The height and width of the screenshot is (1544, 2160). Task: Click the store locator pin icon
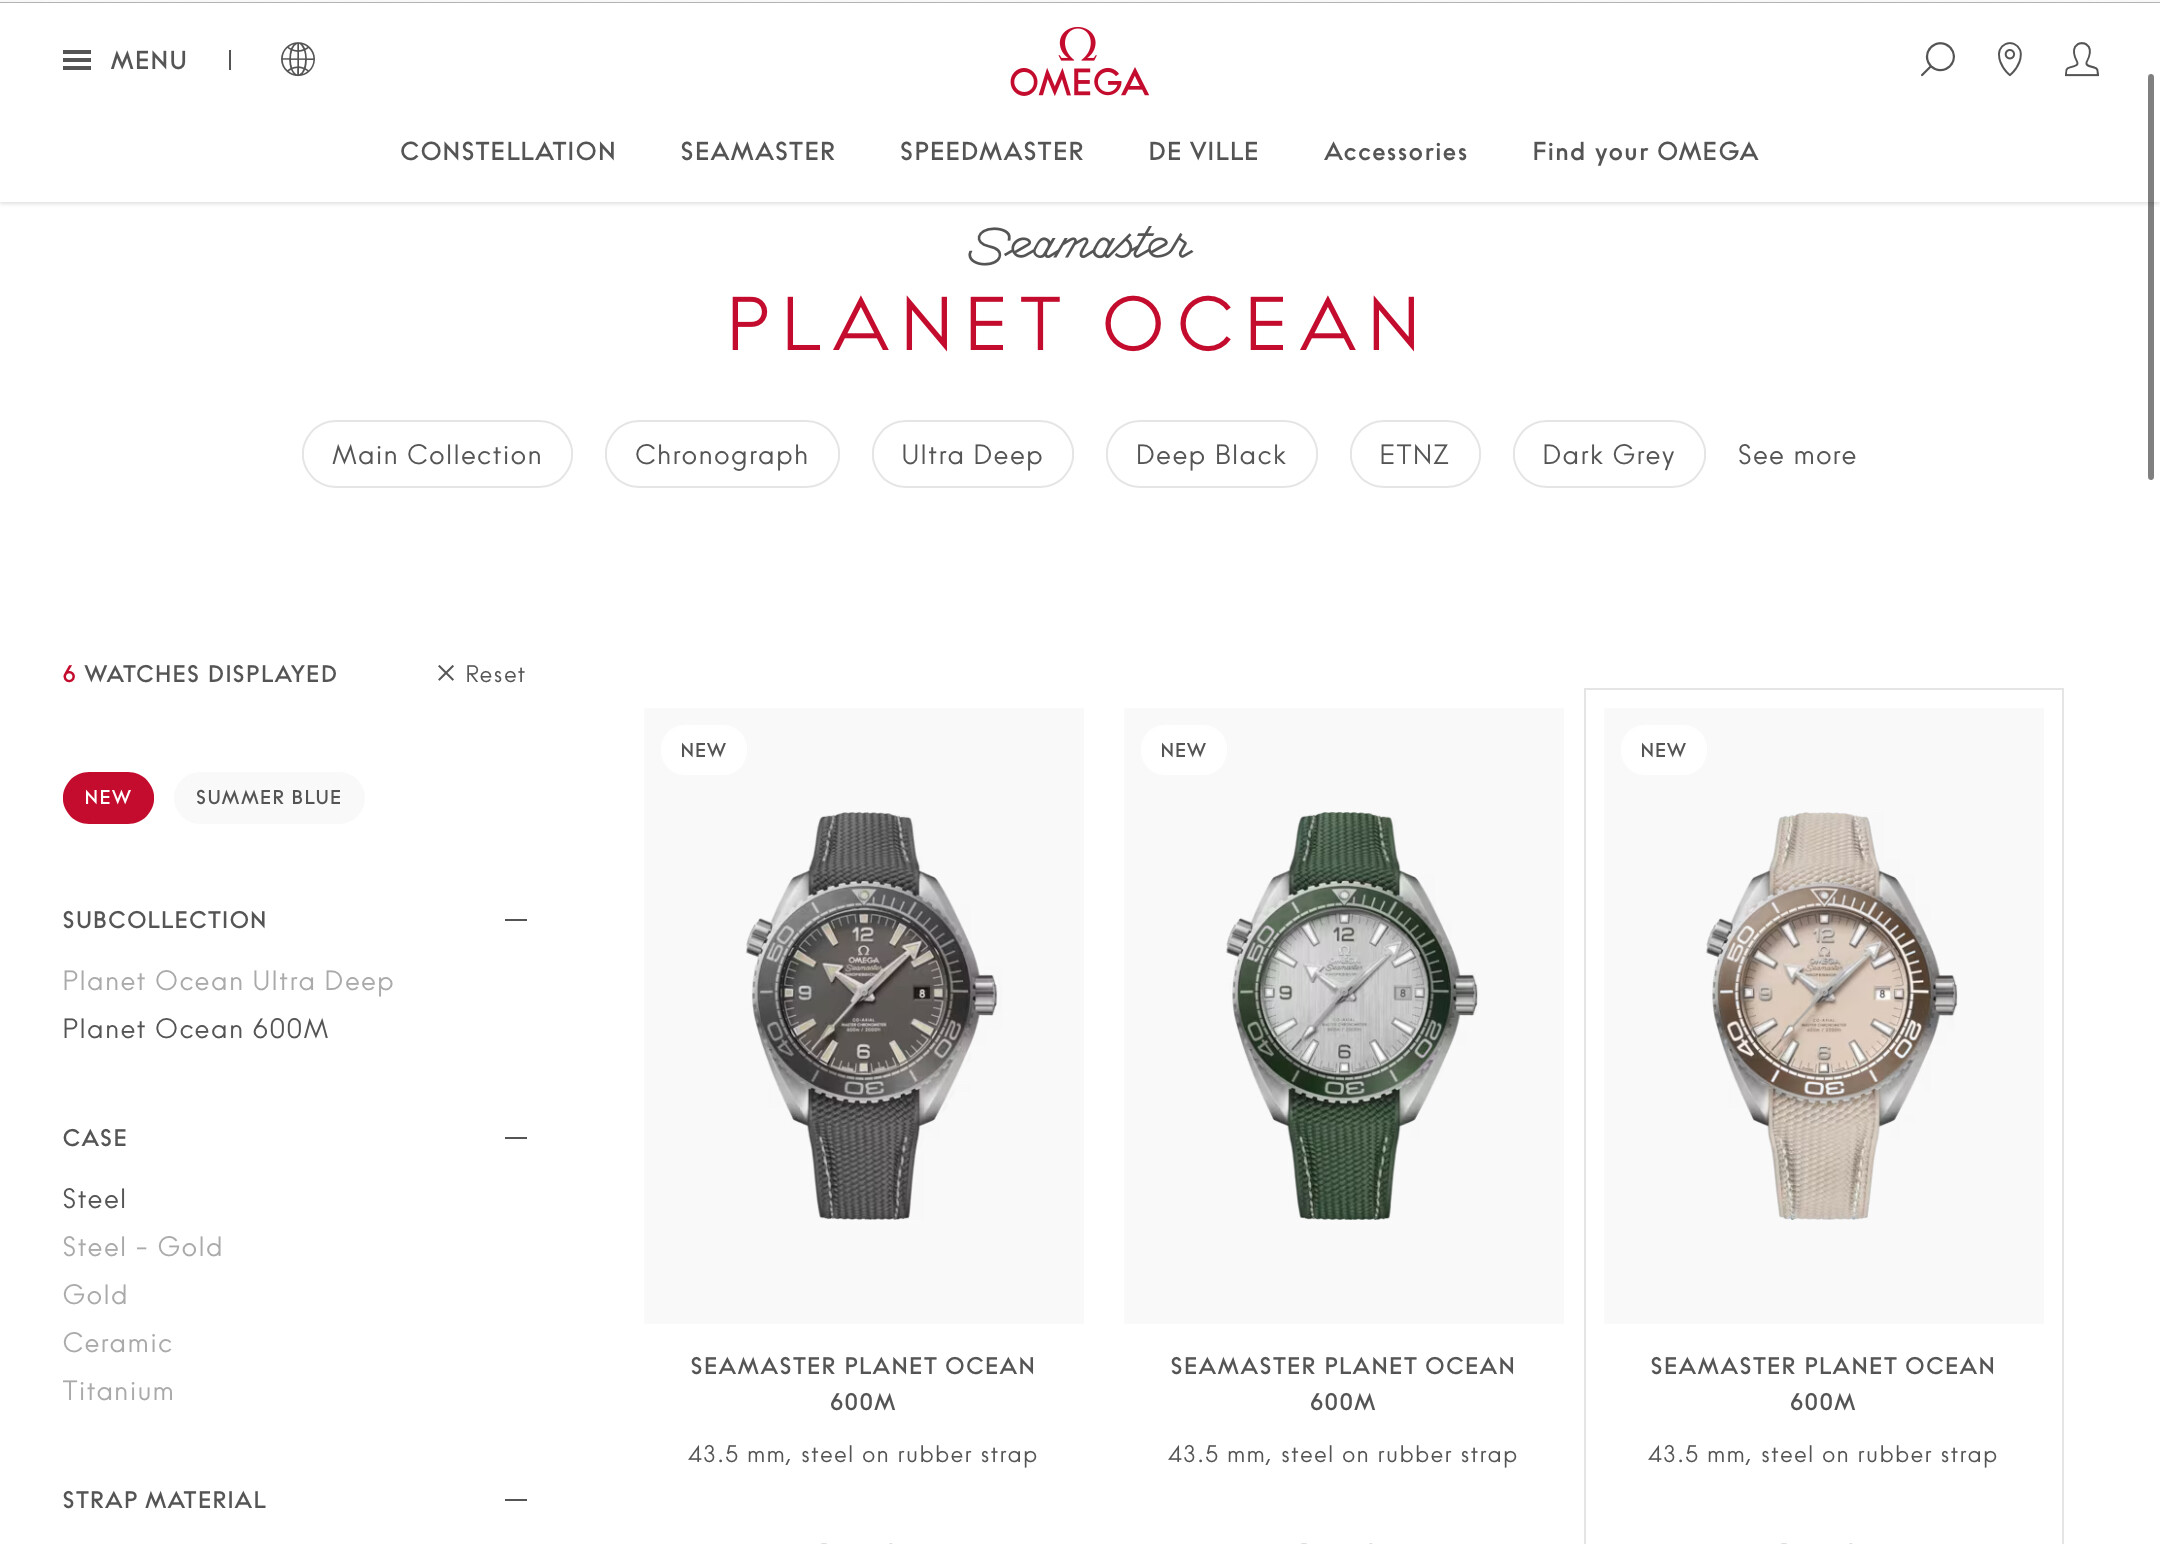2009,59
